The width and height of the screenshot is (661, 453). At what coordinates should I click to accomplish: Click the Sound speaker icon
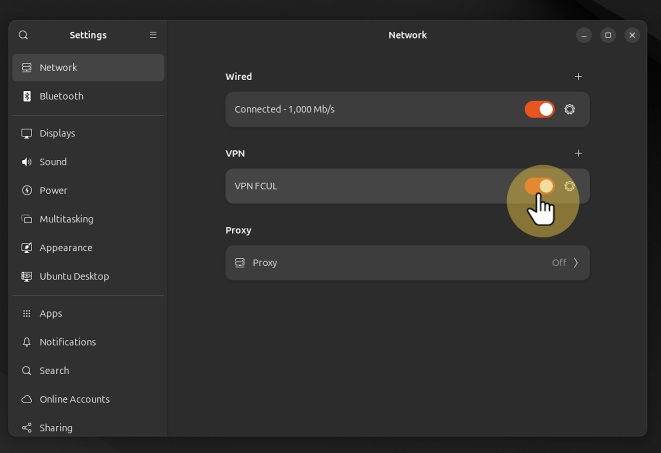27,162
